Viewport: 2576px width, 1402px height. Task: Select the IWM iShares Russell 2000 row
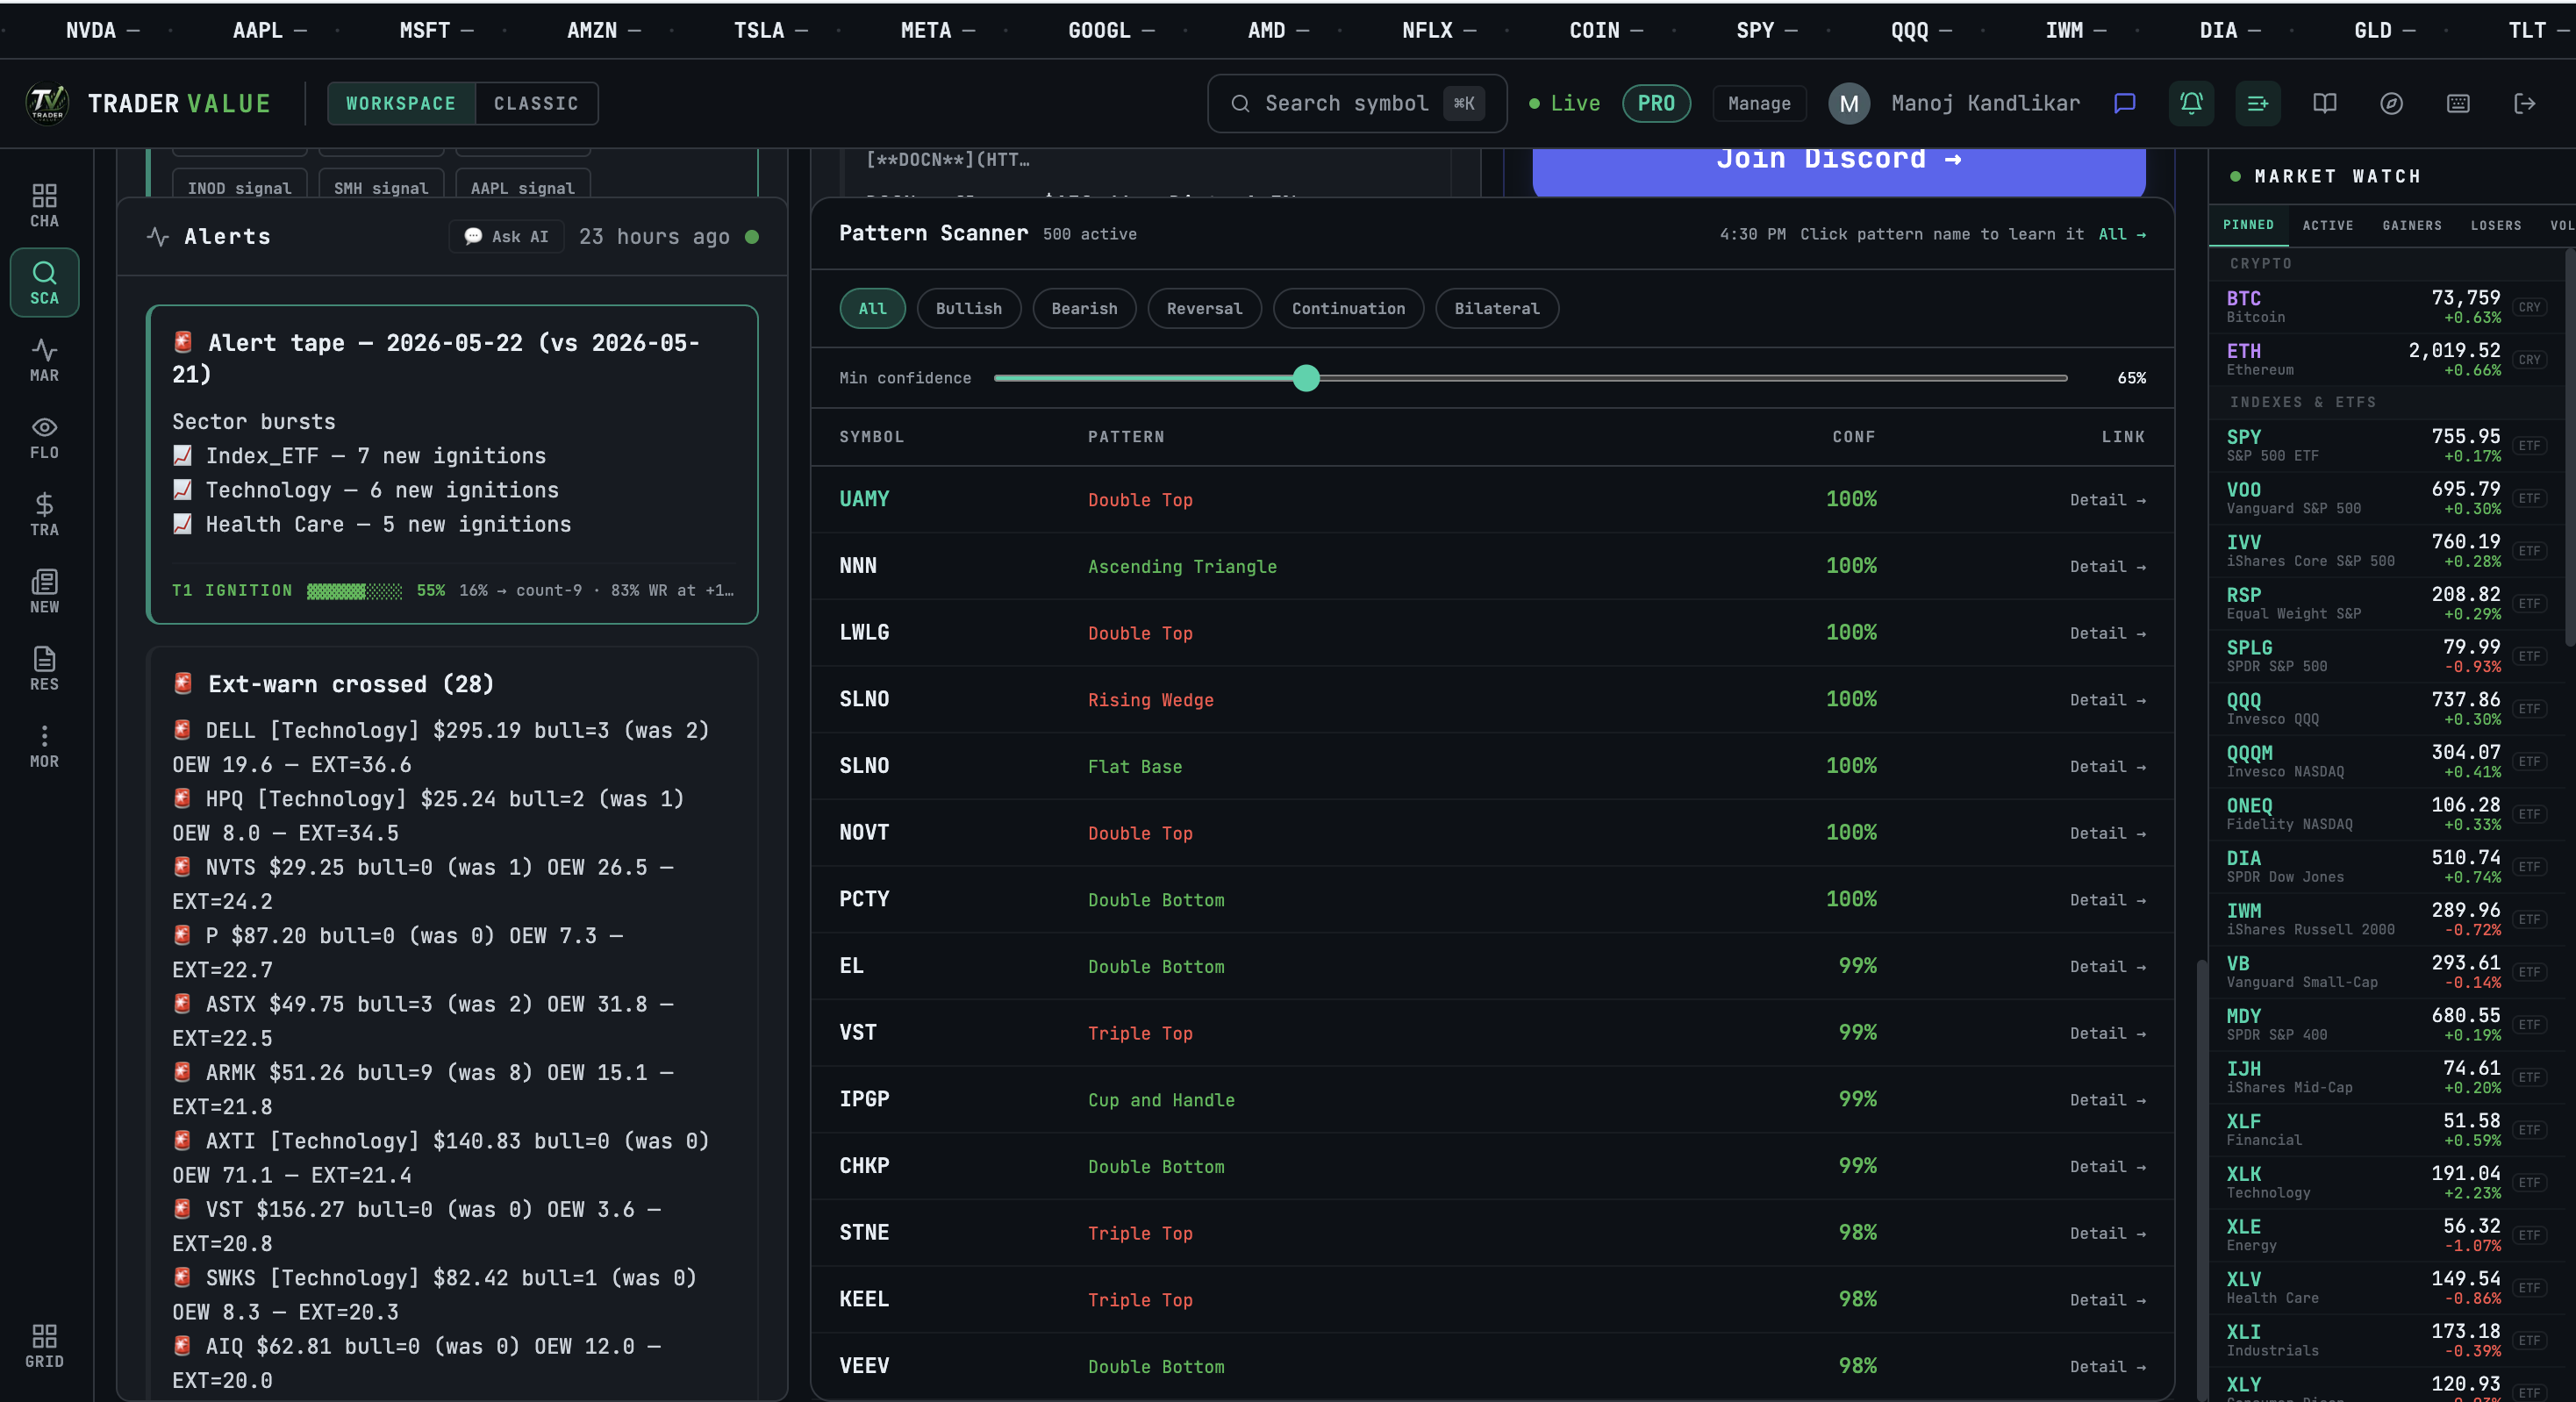tap(2385, 919)
